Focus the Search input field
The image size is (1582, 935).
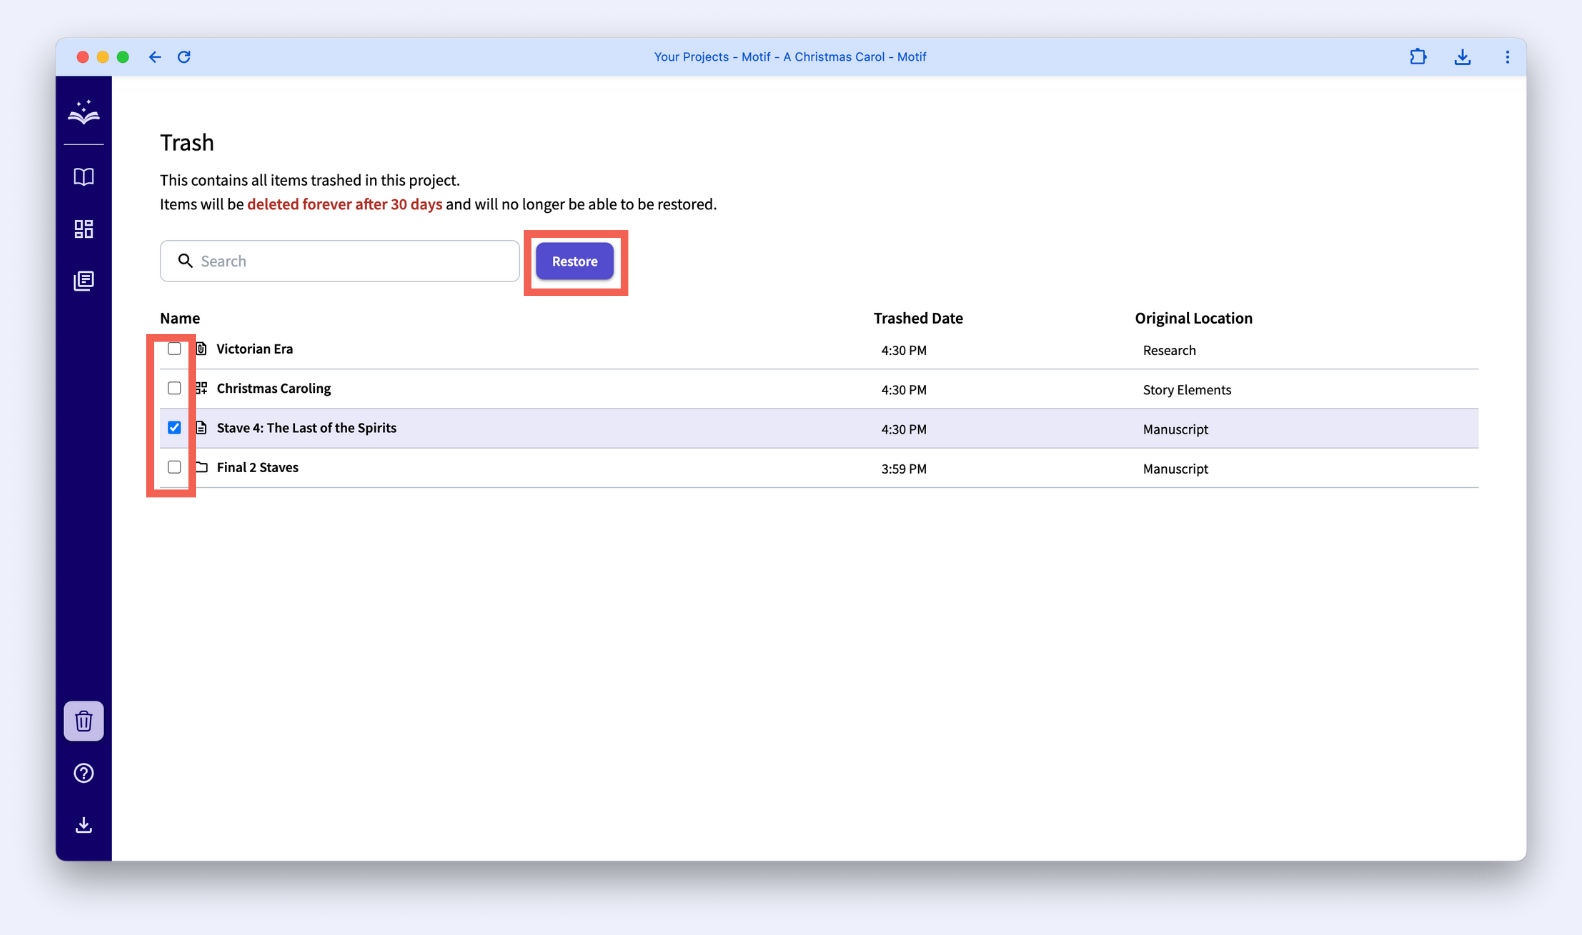pyautogui.click(x=340, y=261)
